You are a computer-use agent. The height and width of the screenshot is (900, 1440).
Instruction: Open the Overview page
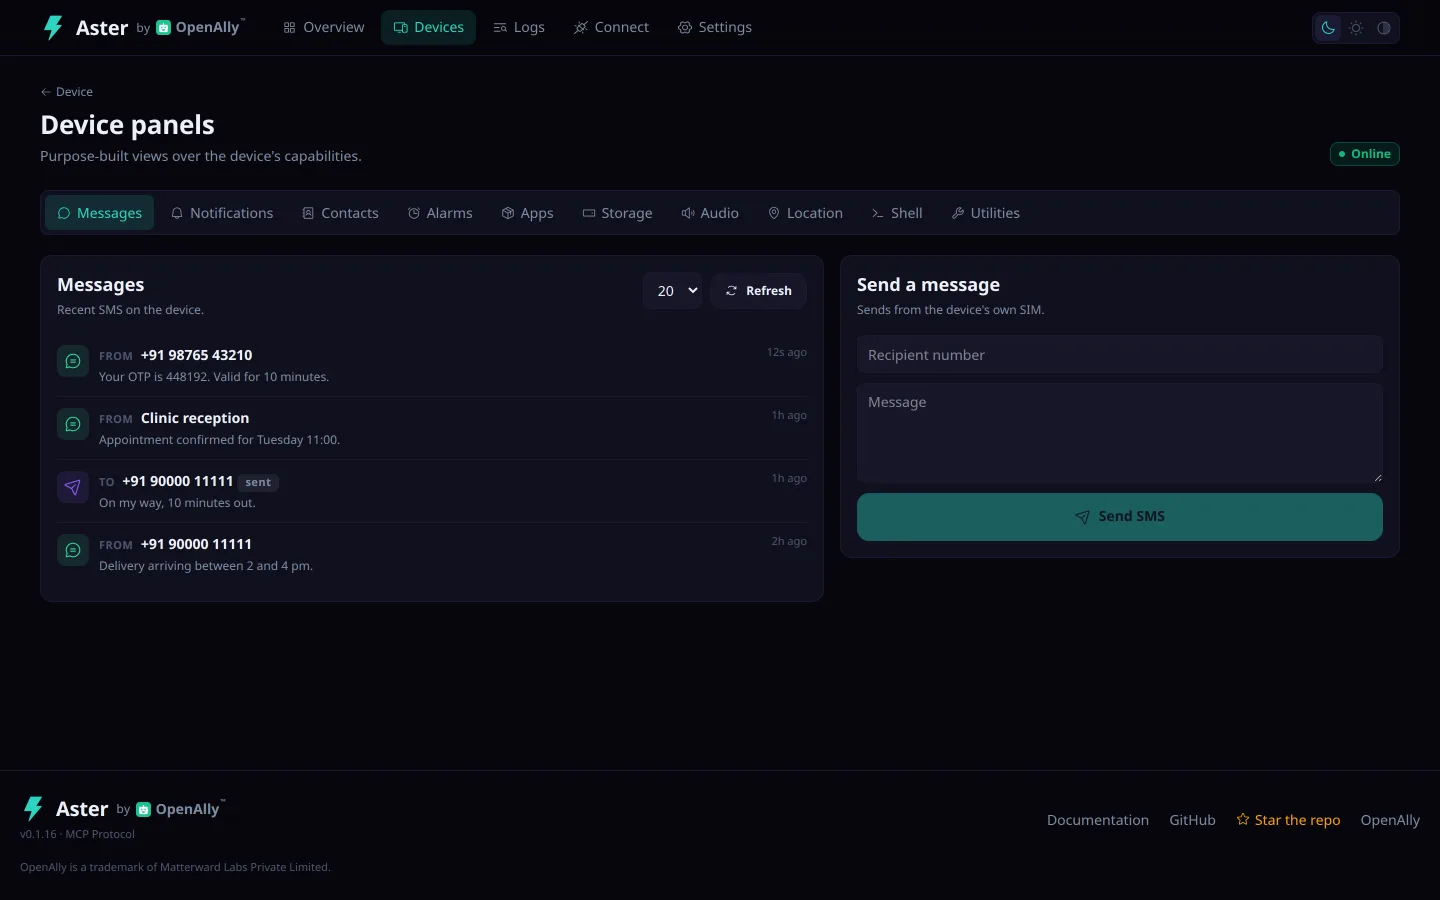tap(324, 27)
